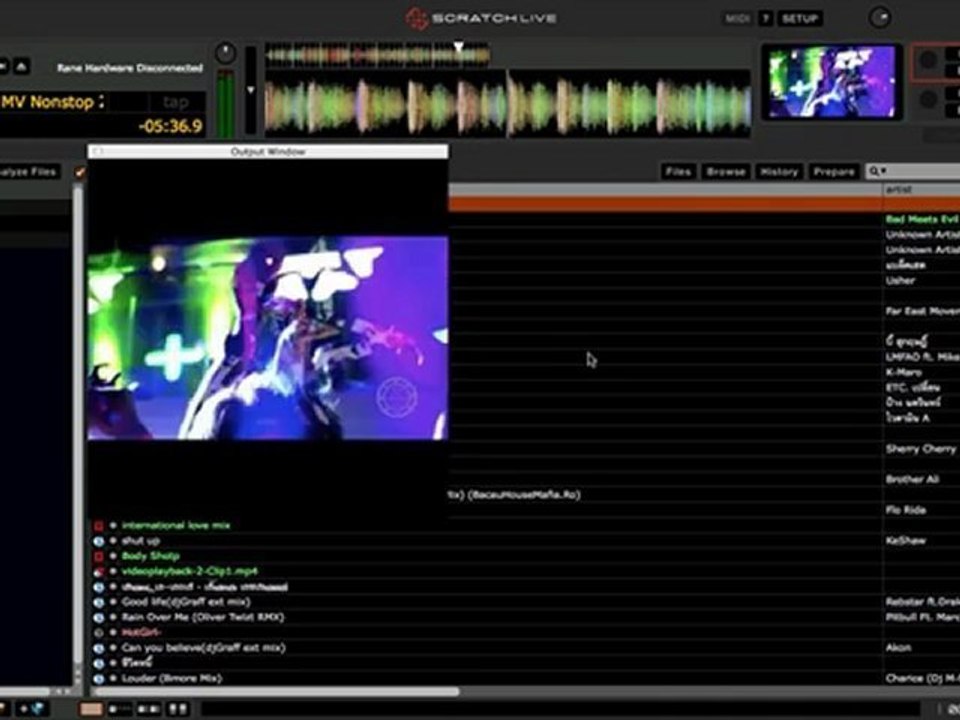Open the Browse panel tab
The height and width of the screenshot is (720, 960).
pyautogui.click(x=726, y=171)
